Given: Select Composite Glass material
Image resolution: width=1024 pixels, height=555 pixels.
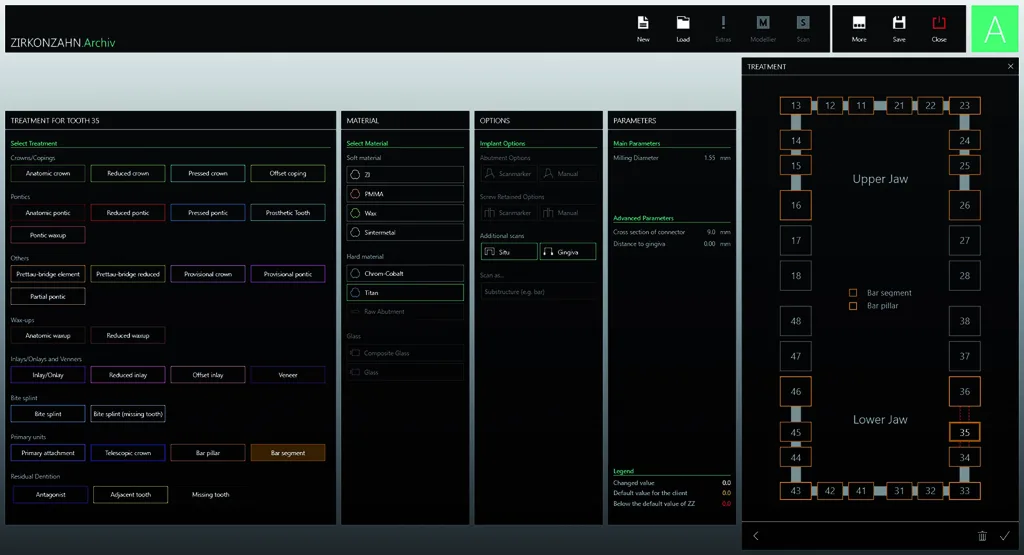Looking at the screenshot, I should tap(405, 353).
